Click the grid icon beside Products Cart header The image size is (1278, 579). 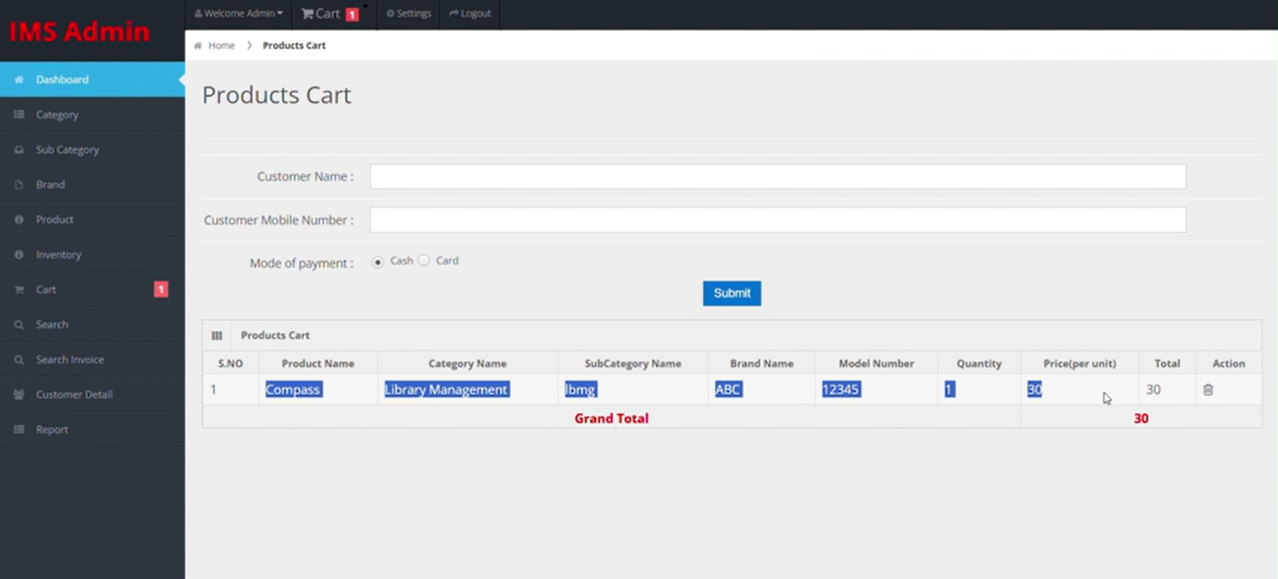coord(217,335)
